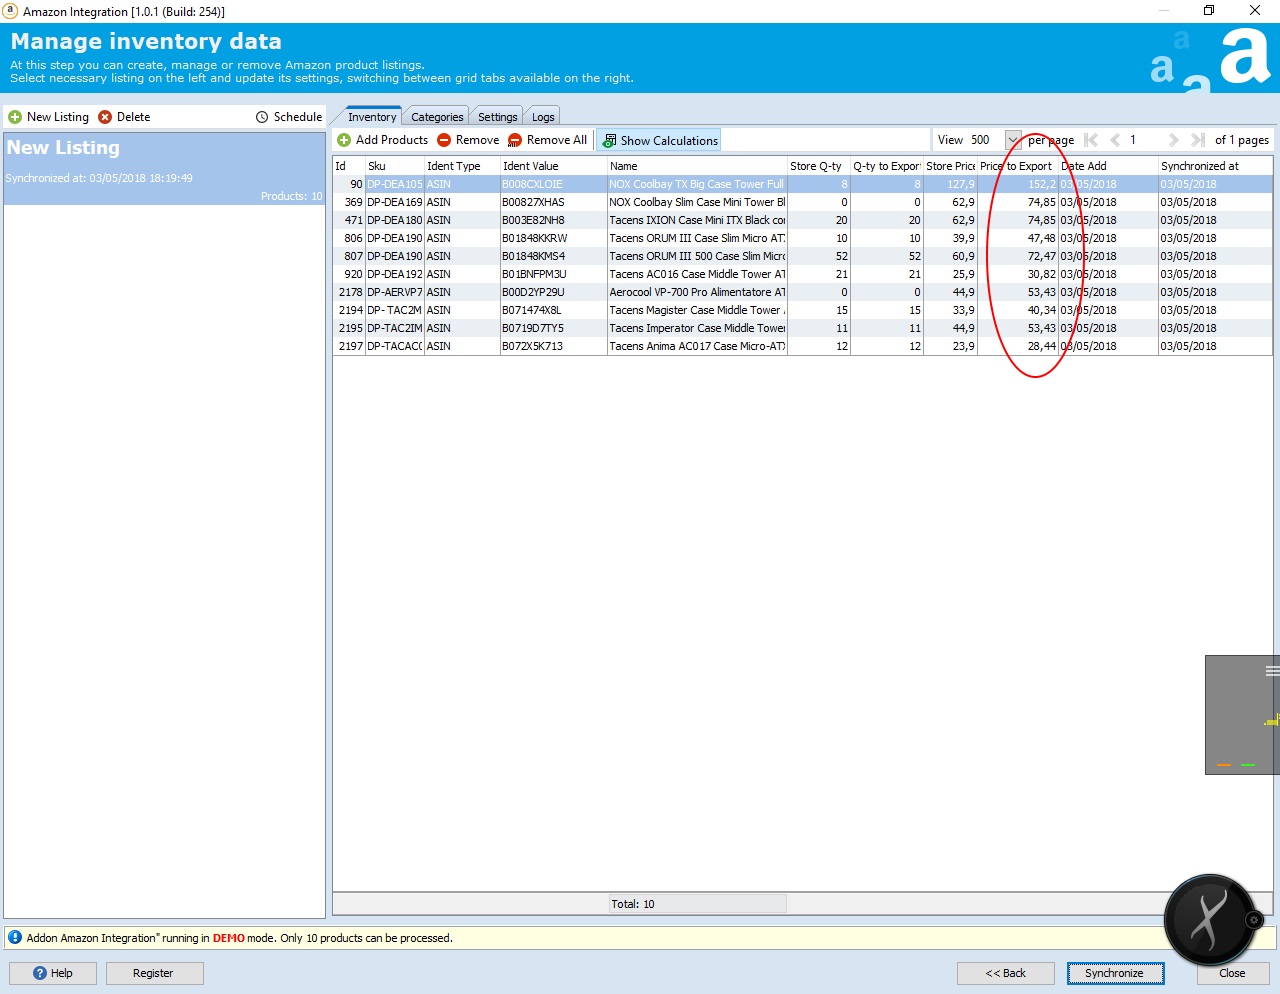
Task: Sort by the Id column header
Action: (x=349, y=166)
